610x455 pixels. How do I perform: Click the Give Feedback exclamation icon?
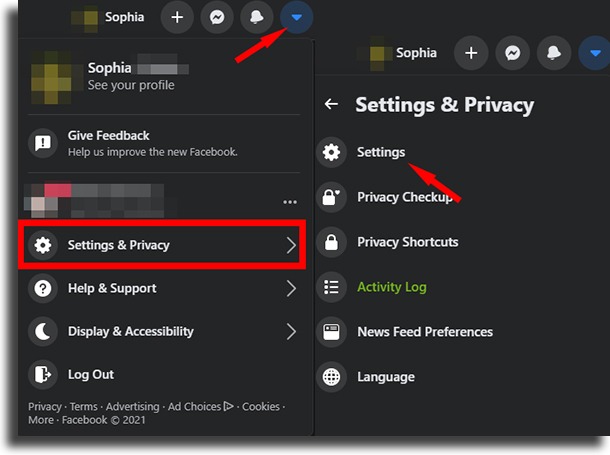tap(43, 143)
